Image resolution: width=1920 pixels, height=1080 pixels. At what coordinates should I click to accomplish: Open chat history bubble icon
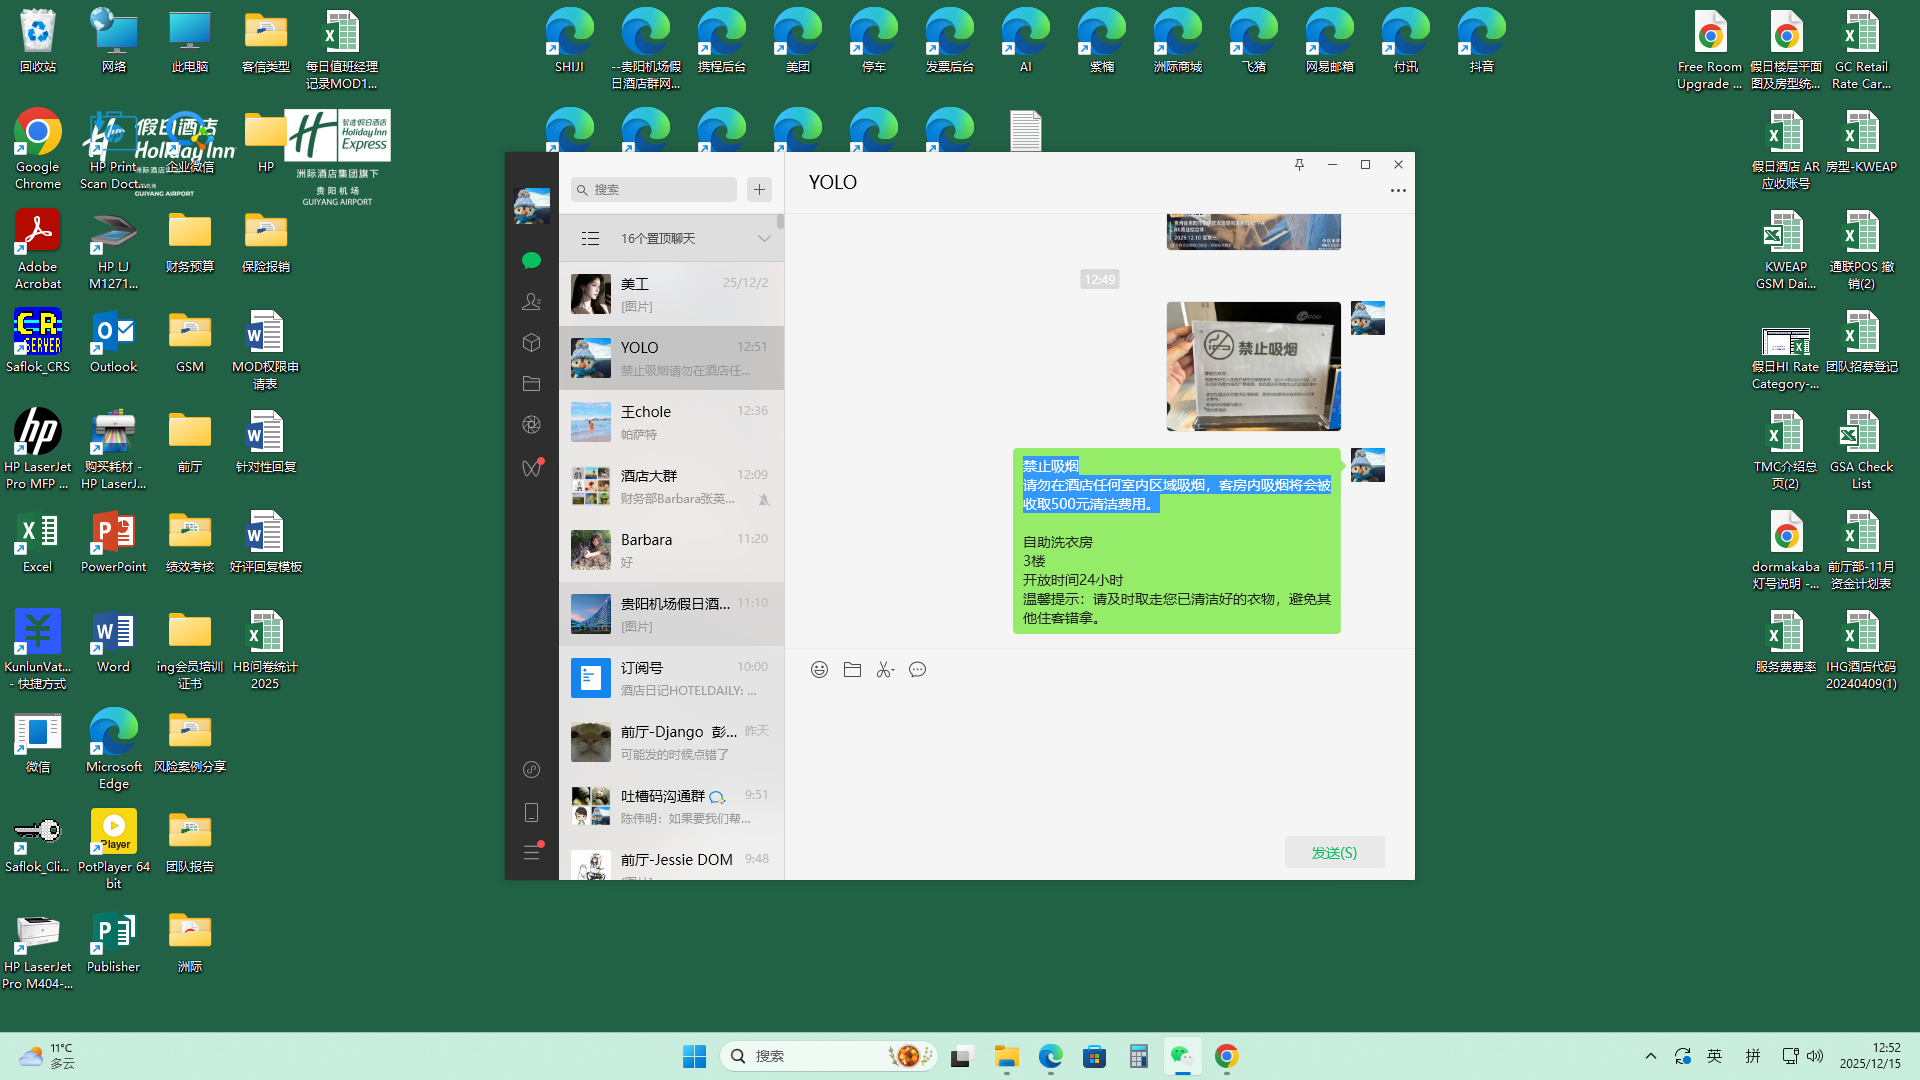point(917,670)
